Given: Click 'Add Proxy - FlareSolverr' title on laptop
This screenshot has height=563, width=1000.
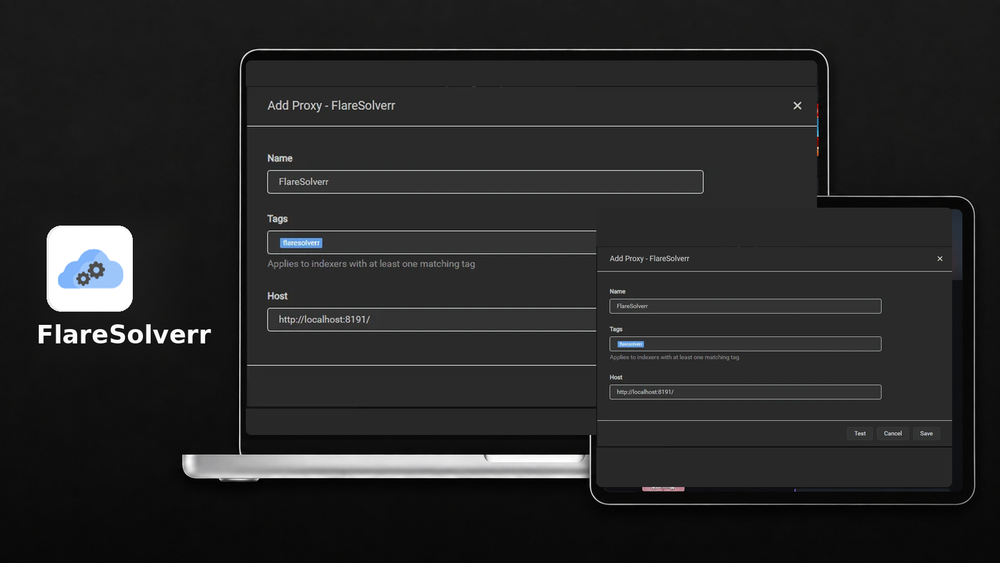Looking at the screenshot, I should click(x=331, y=106).
